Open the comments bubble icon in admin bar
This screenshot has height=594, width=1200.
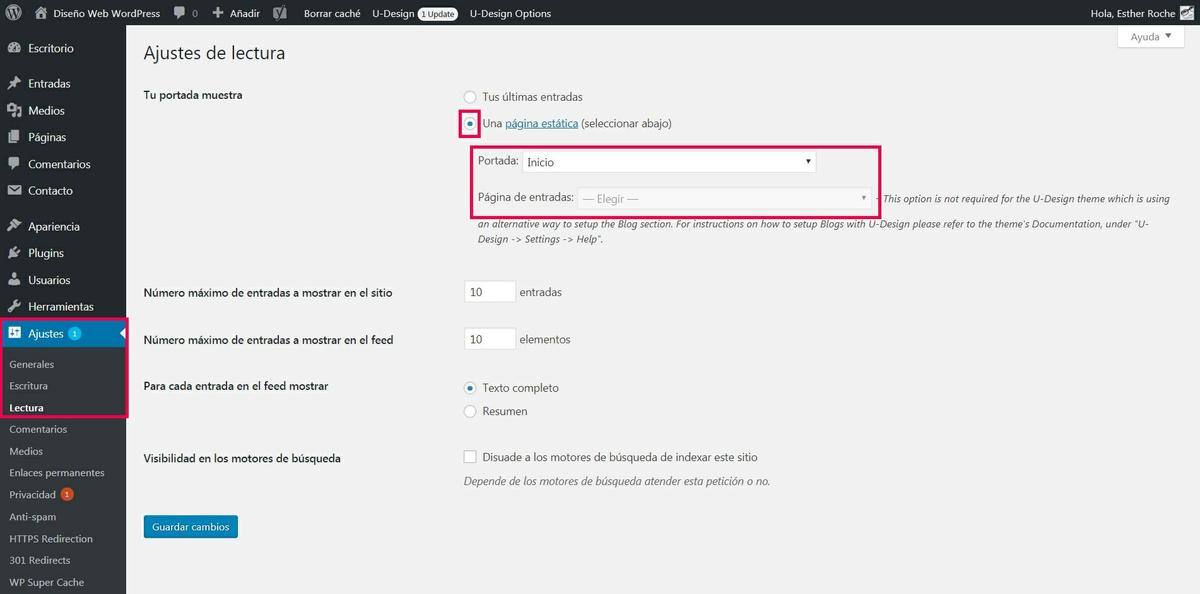click(179, 13)
